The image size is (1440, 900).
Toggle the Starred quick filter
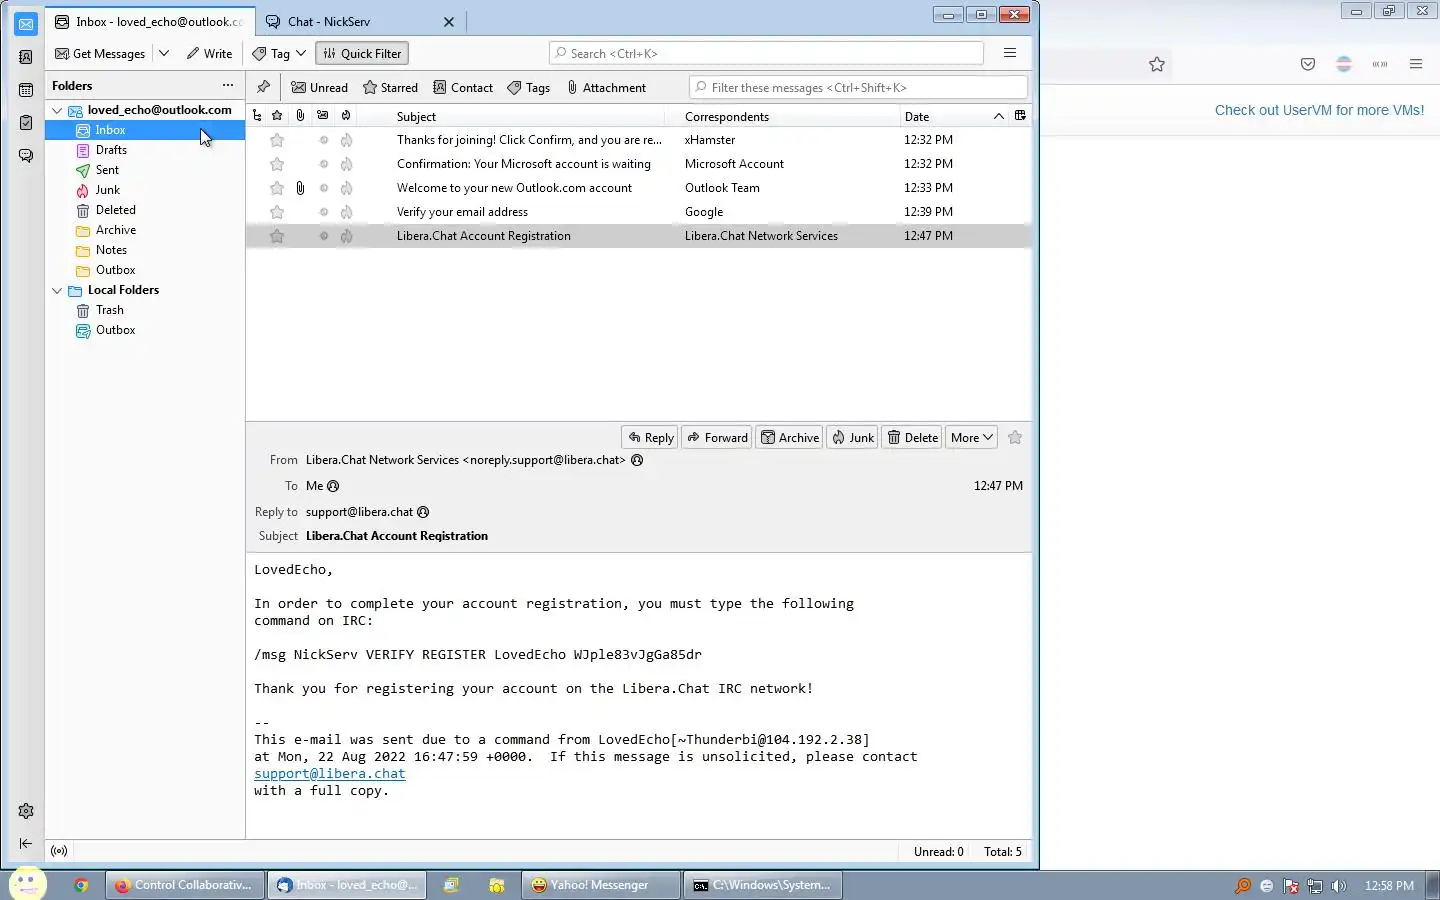(x=390, y=88)
